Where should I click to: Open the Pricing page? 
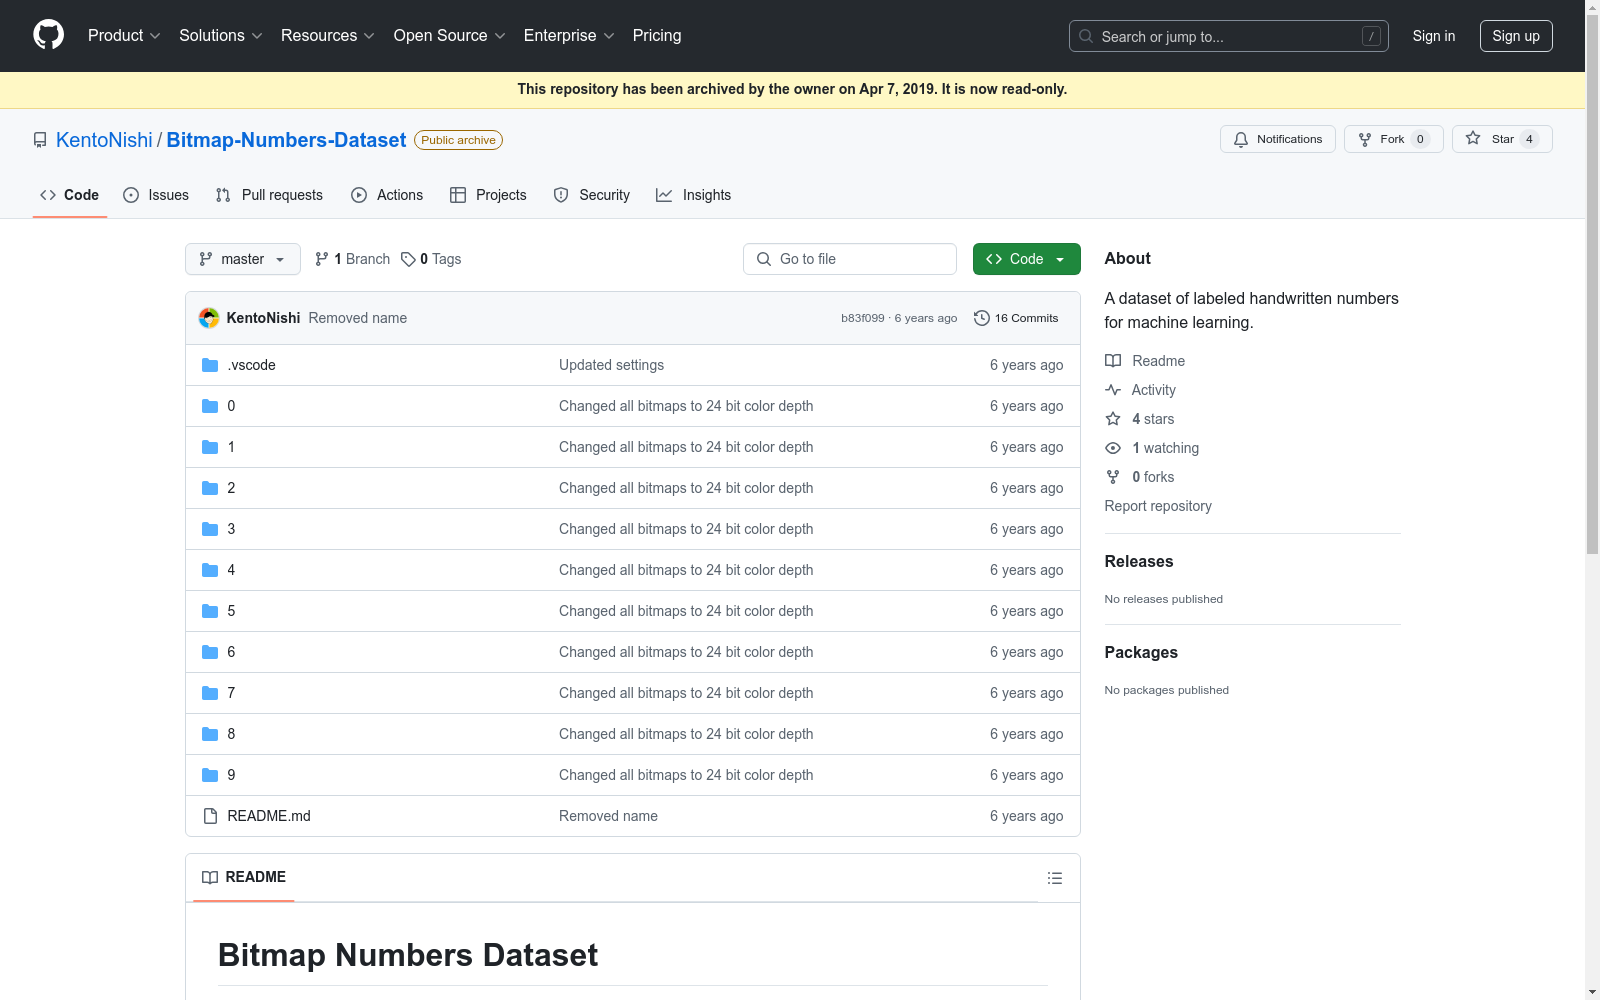(x=657, y=36)
